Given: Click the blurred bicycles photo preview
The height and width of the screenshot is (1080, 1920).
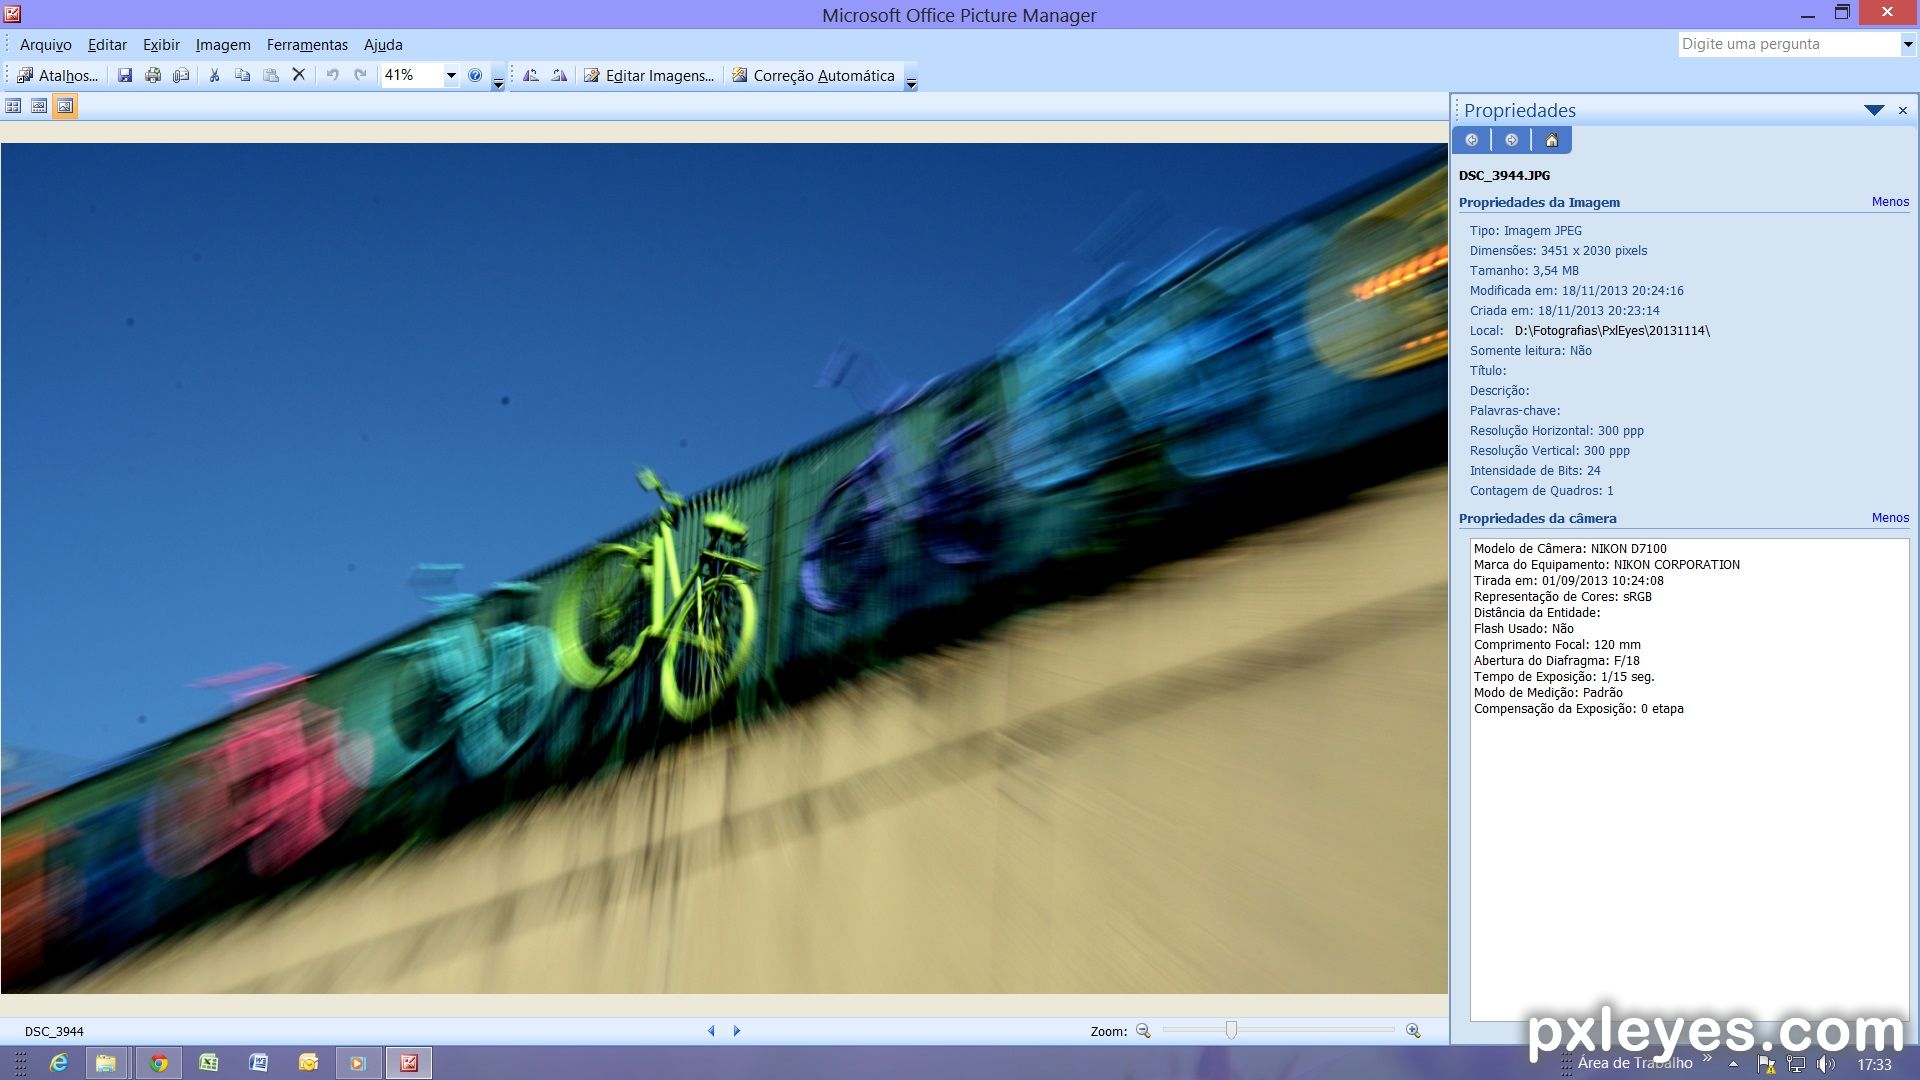Looking at the screenshot, I should coord(724,568).
